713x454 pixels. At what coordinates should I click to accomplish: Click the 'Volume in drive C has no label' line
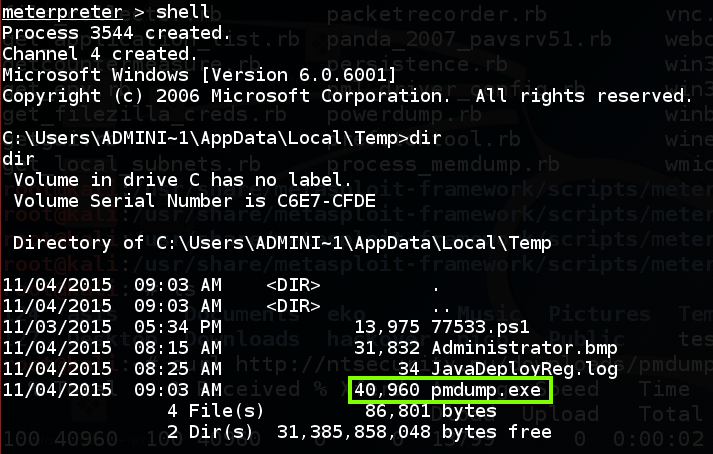[x=182, y=181]
